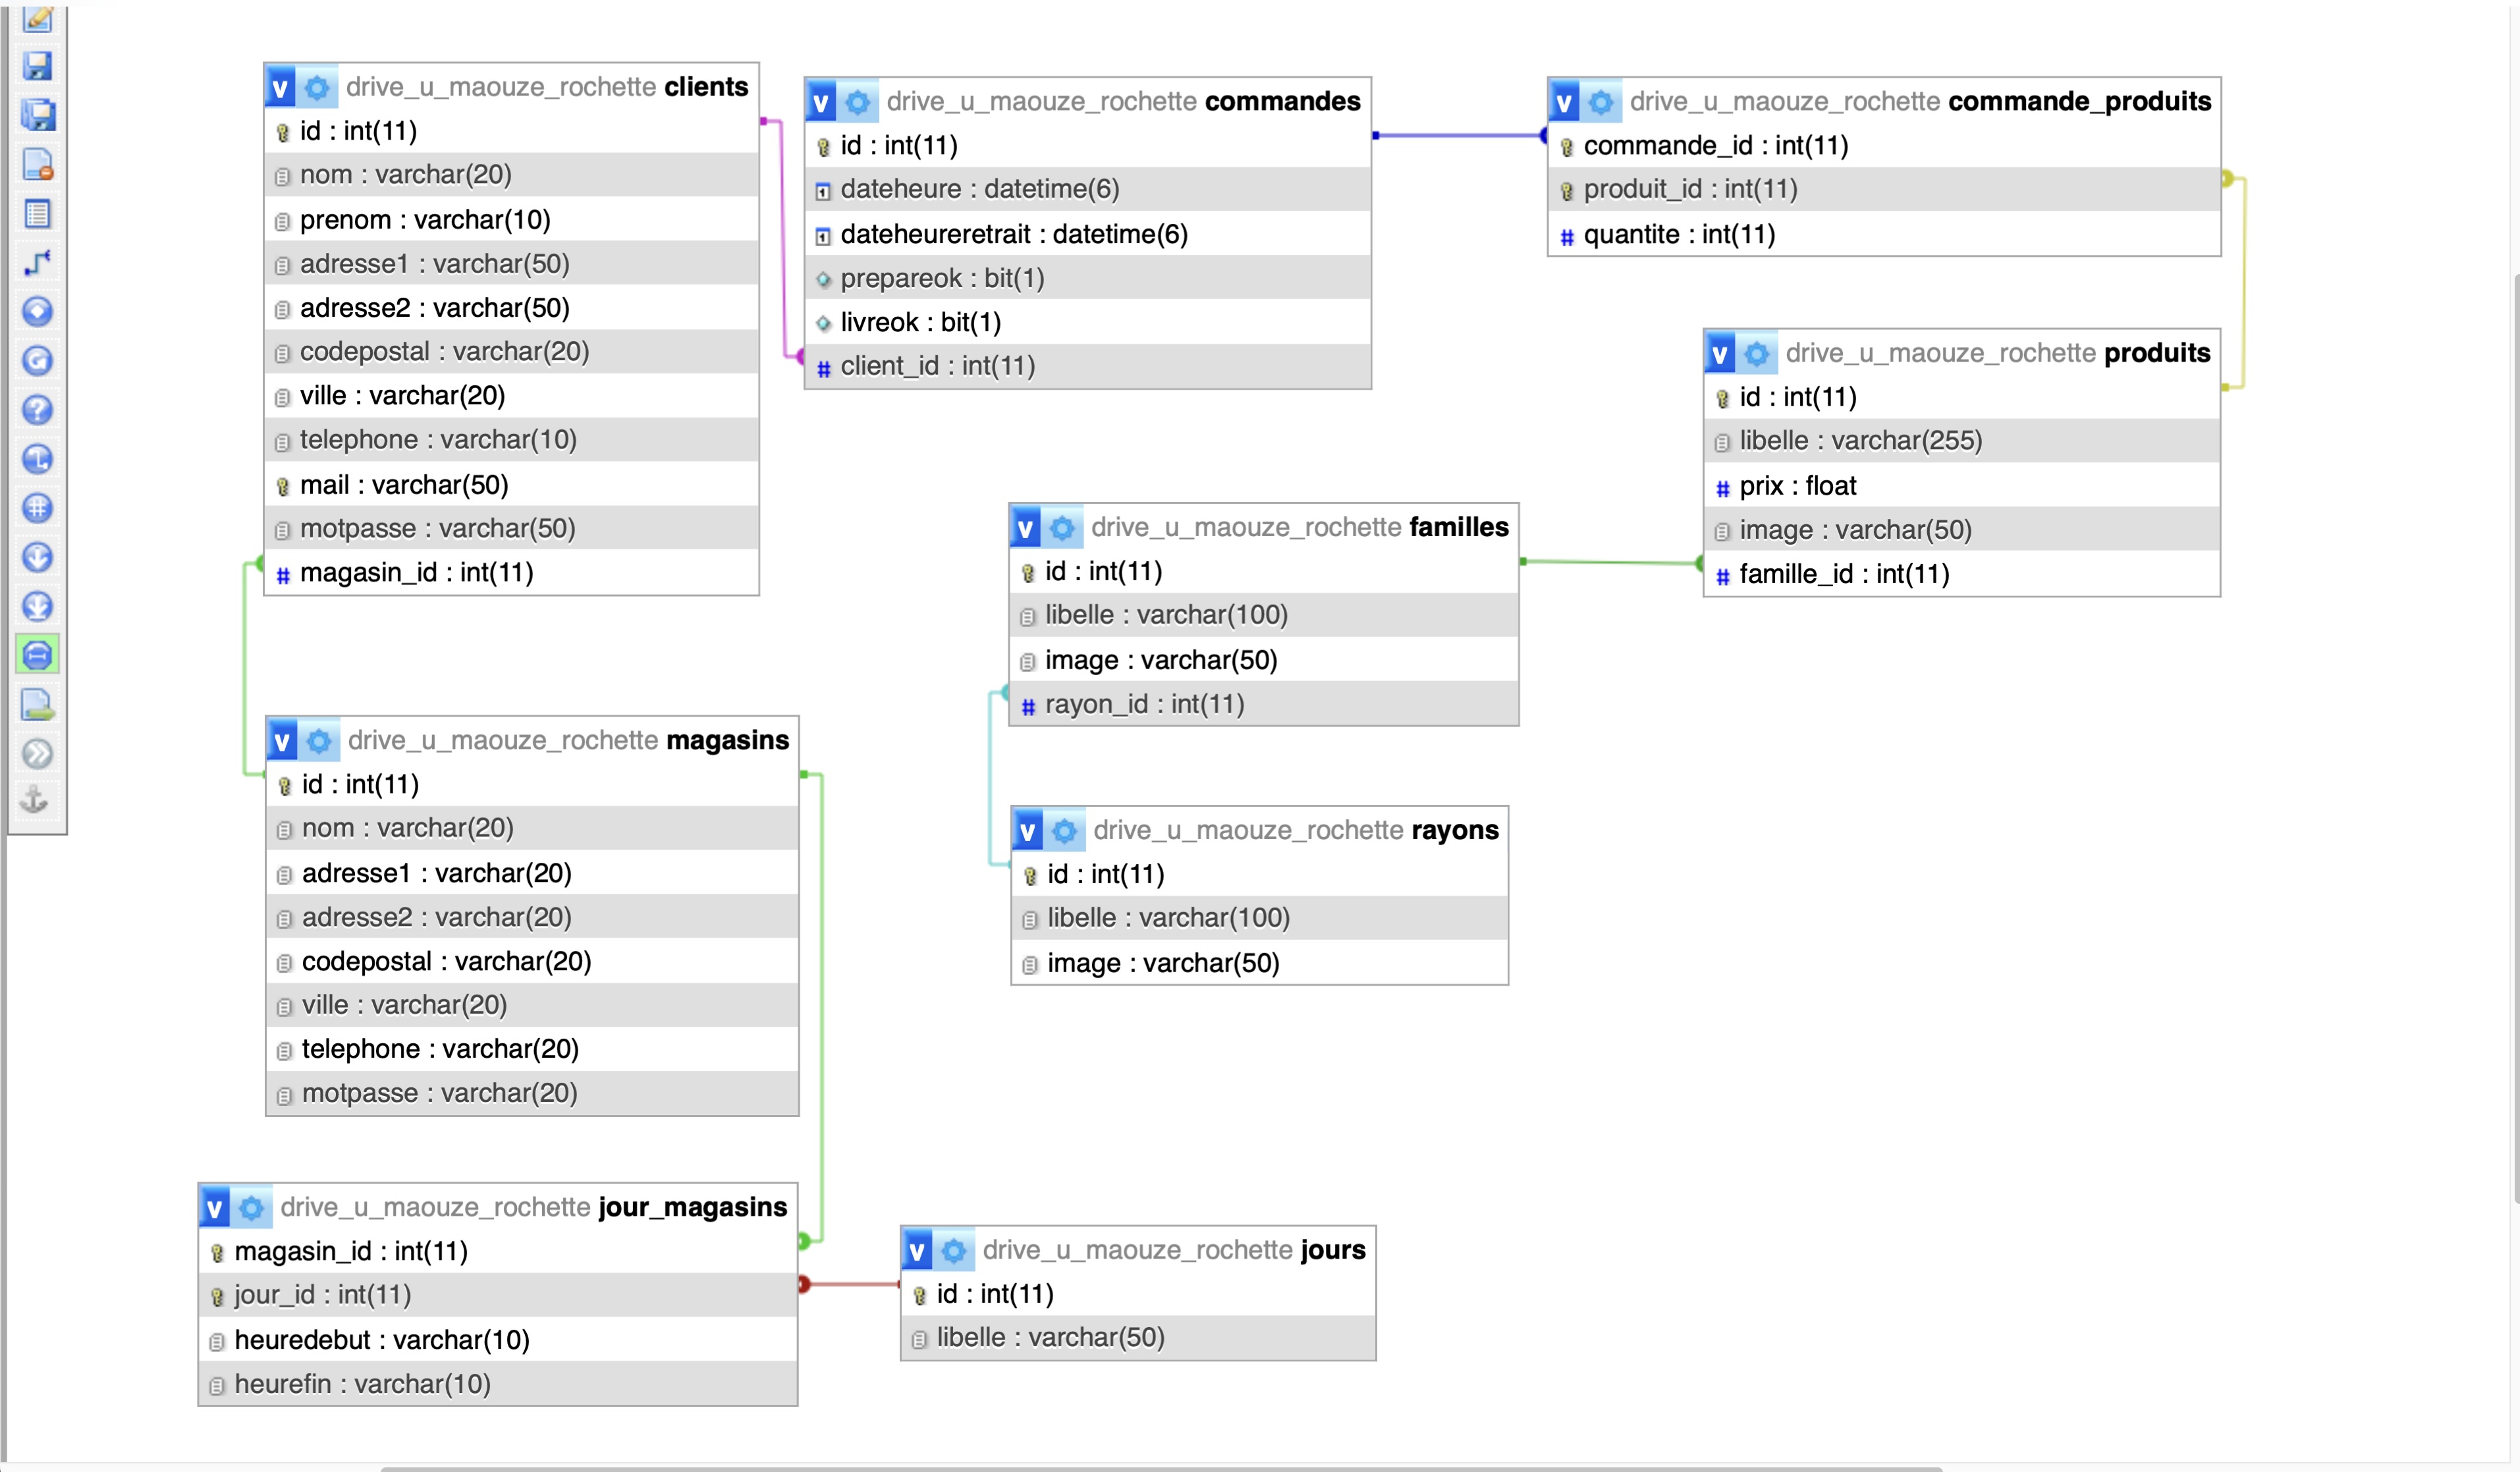
Task: Open the produits table gear options
Action: click(x=1756, y=354)
